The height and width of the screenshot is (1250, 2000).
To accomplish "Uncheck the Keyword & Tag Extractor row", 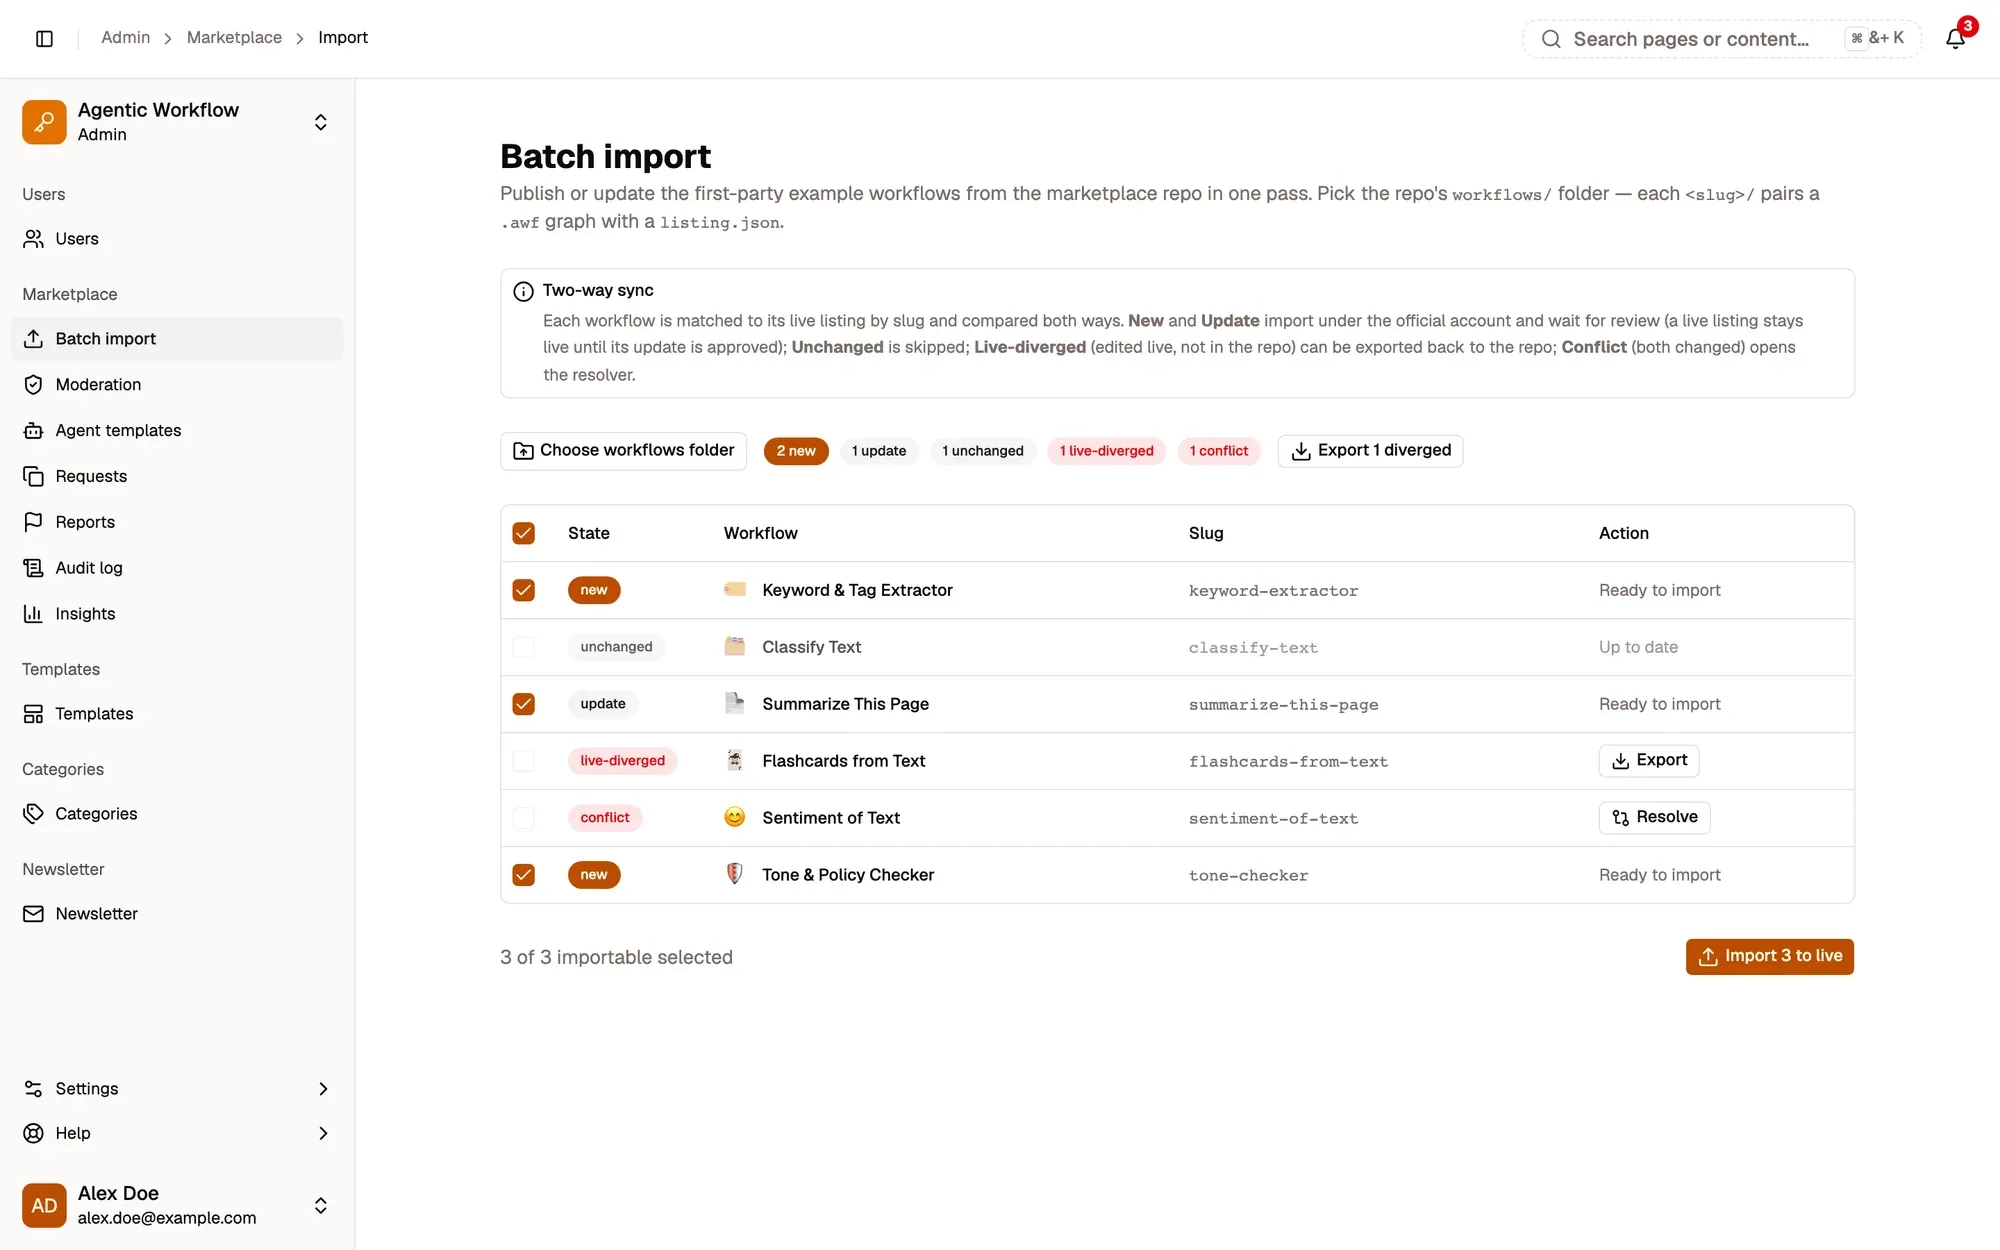I will click(x=523, y=590).
